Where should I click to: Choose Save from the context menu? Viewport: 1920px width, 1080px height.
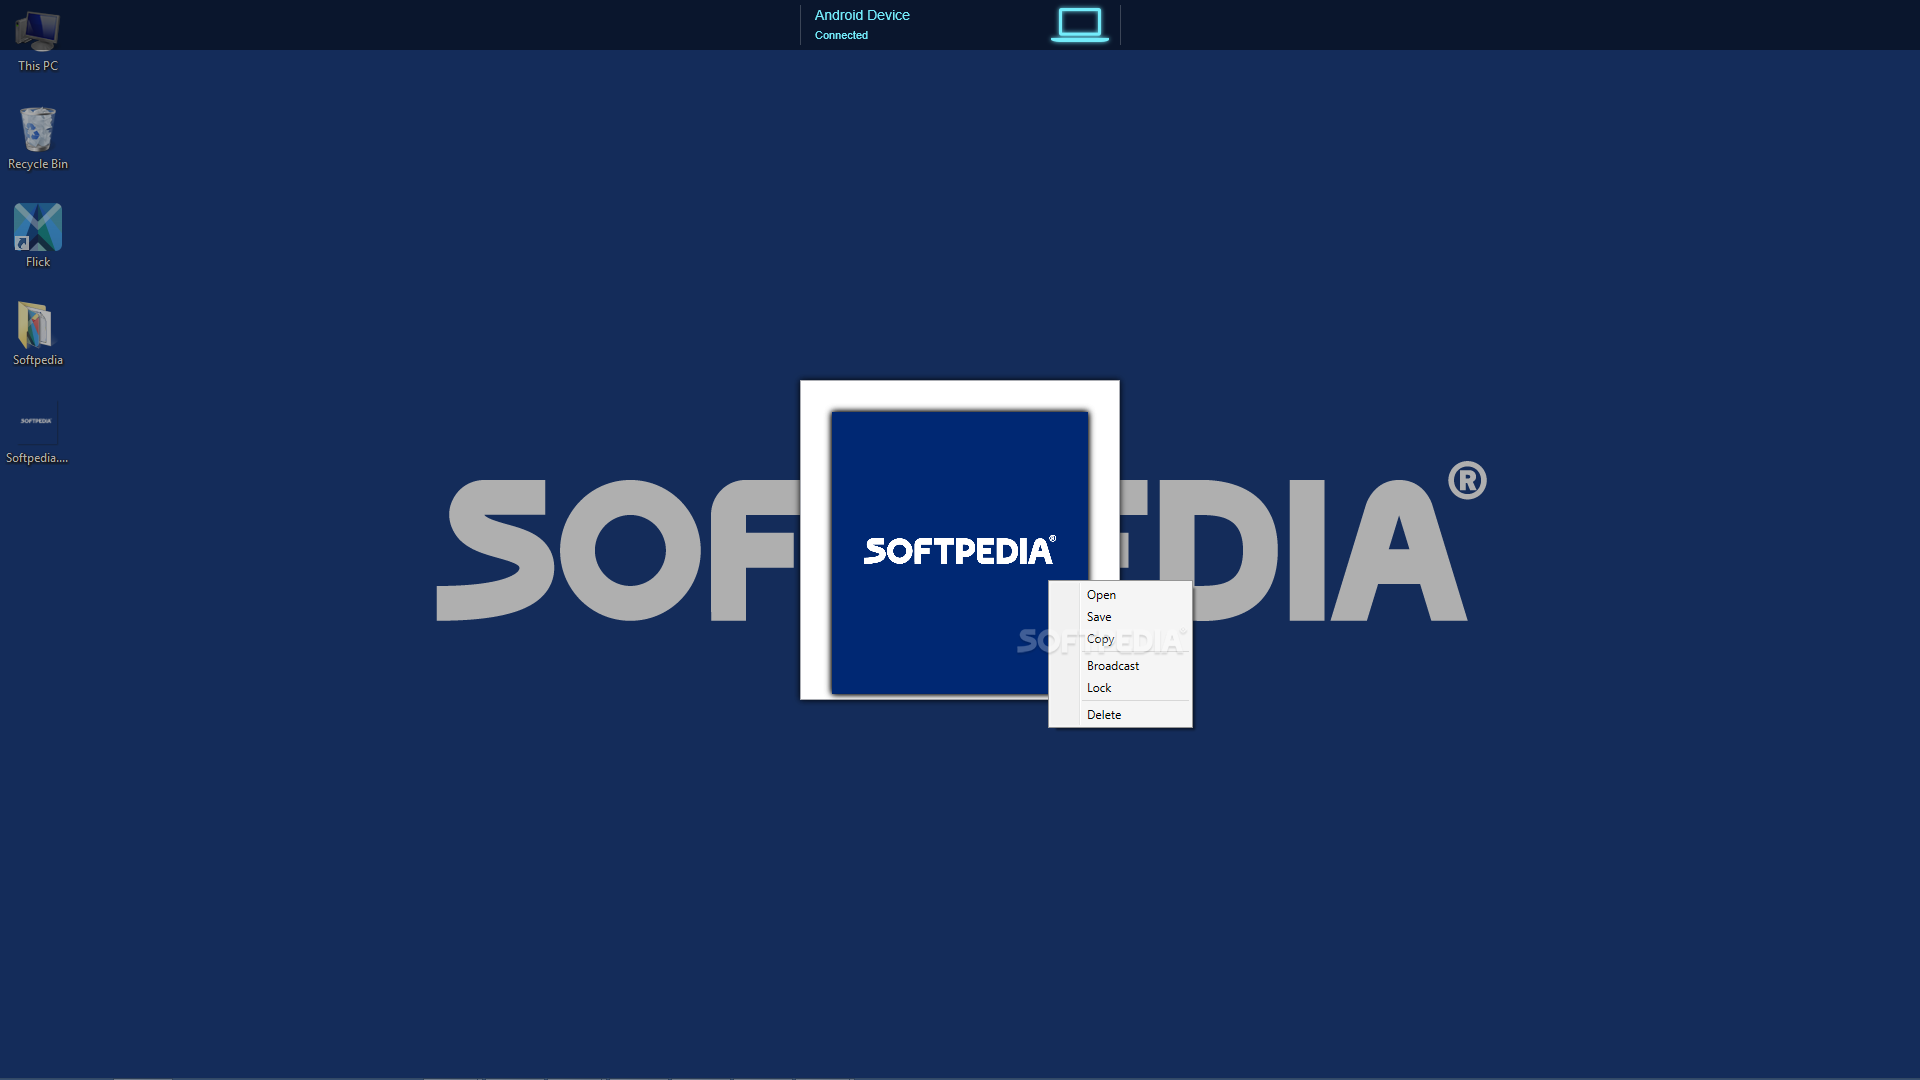(x=1120, y=617)
